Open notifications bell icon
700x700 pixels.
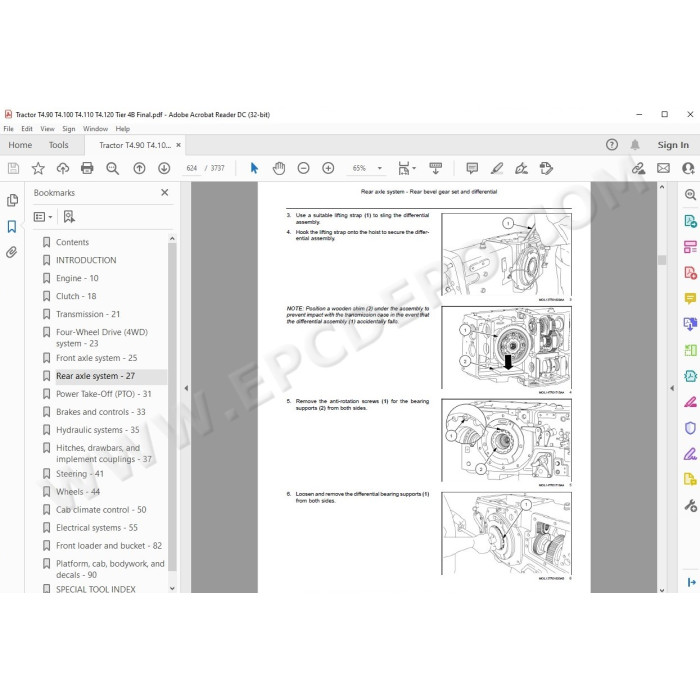click(635, 145)
